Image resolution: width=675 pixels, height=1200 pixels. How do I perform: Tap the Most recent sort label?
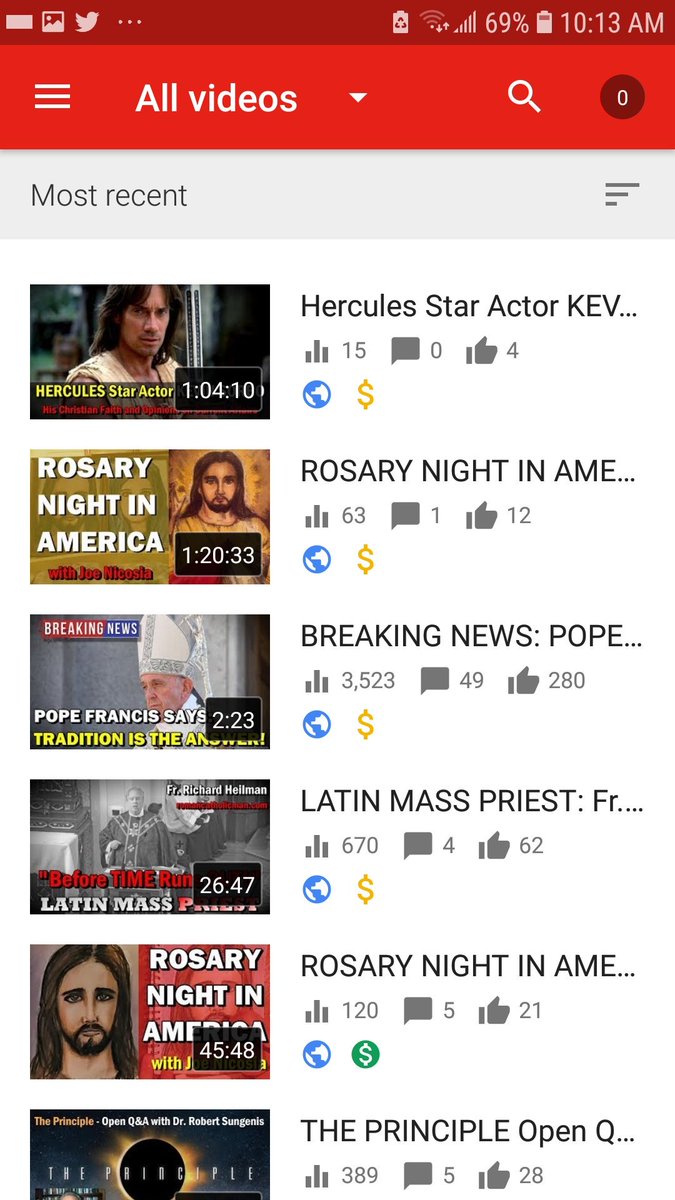click(x=109, y=195)
